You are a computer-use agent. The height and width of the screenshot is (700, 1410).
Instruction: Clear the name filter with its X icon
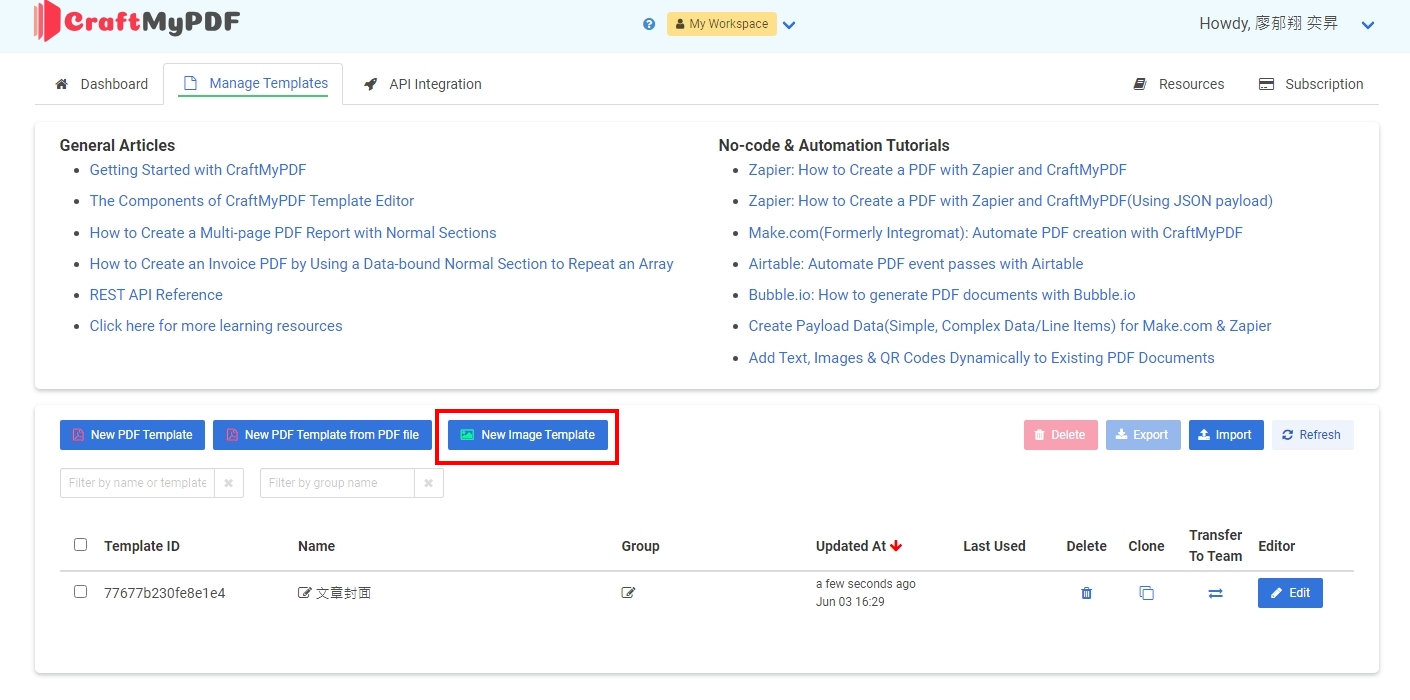point(228,483)
